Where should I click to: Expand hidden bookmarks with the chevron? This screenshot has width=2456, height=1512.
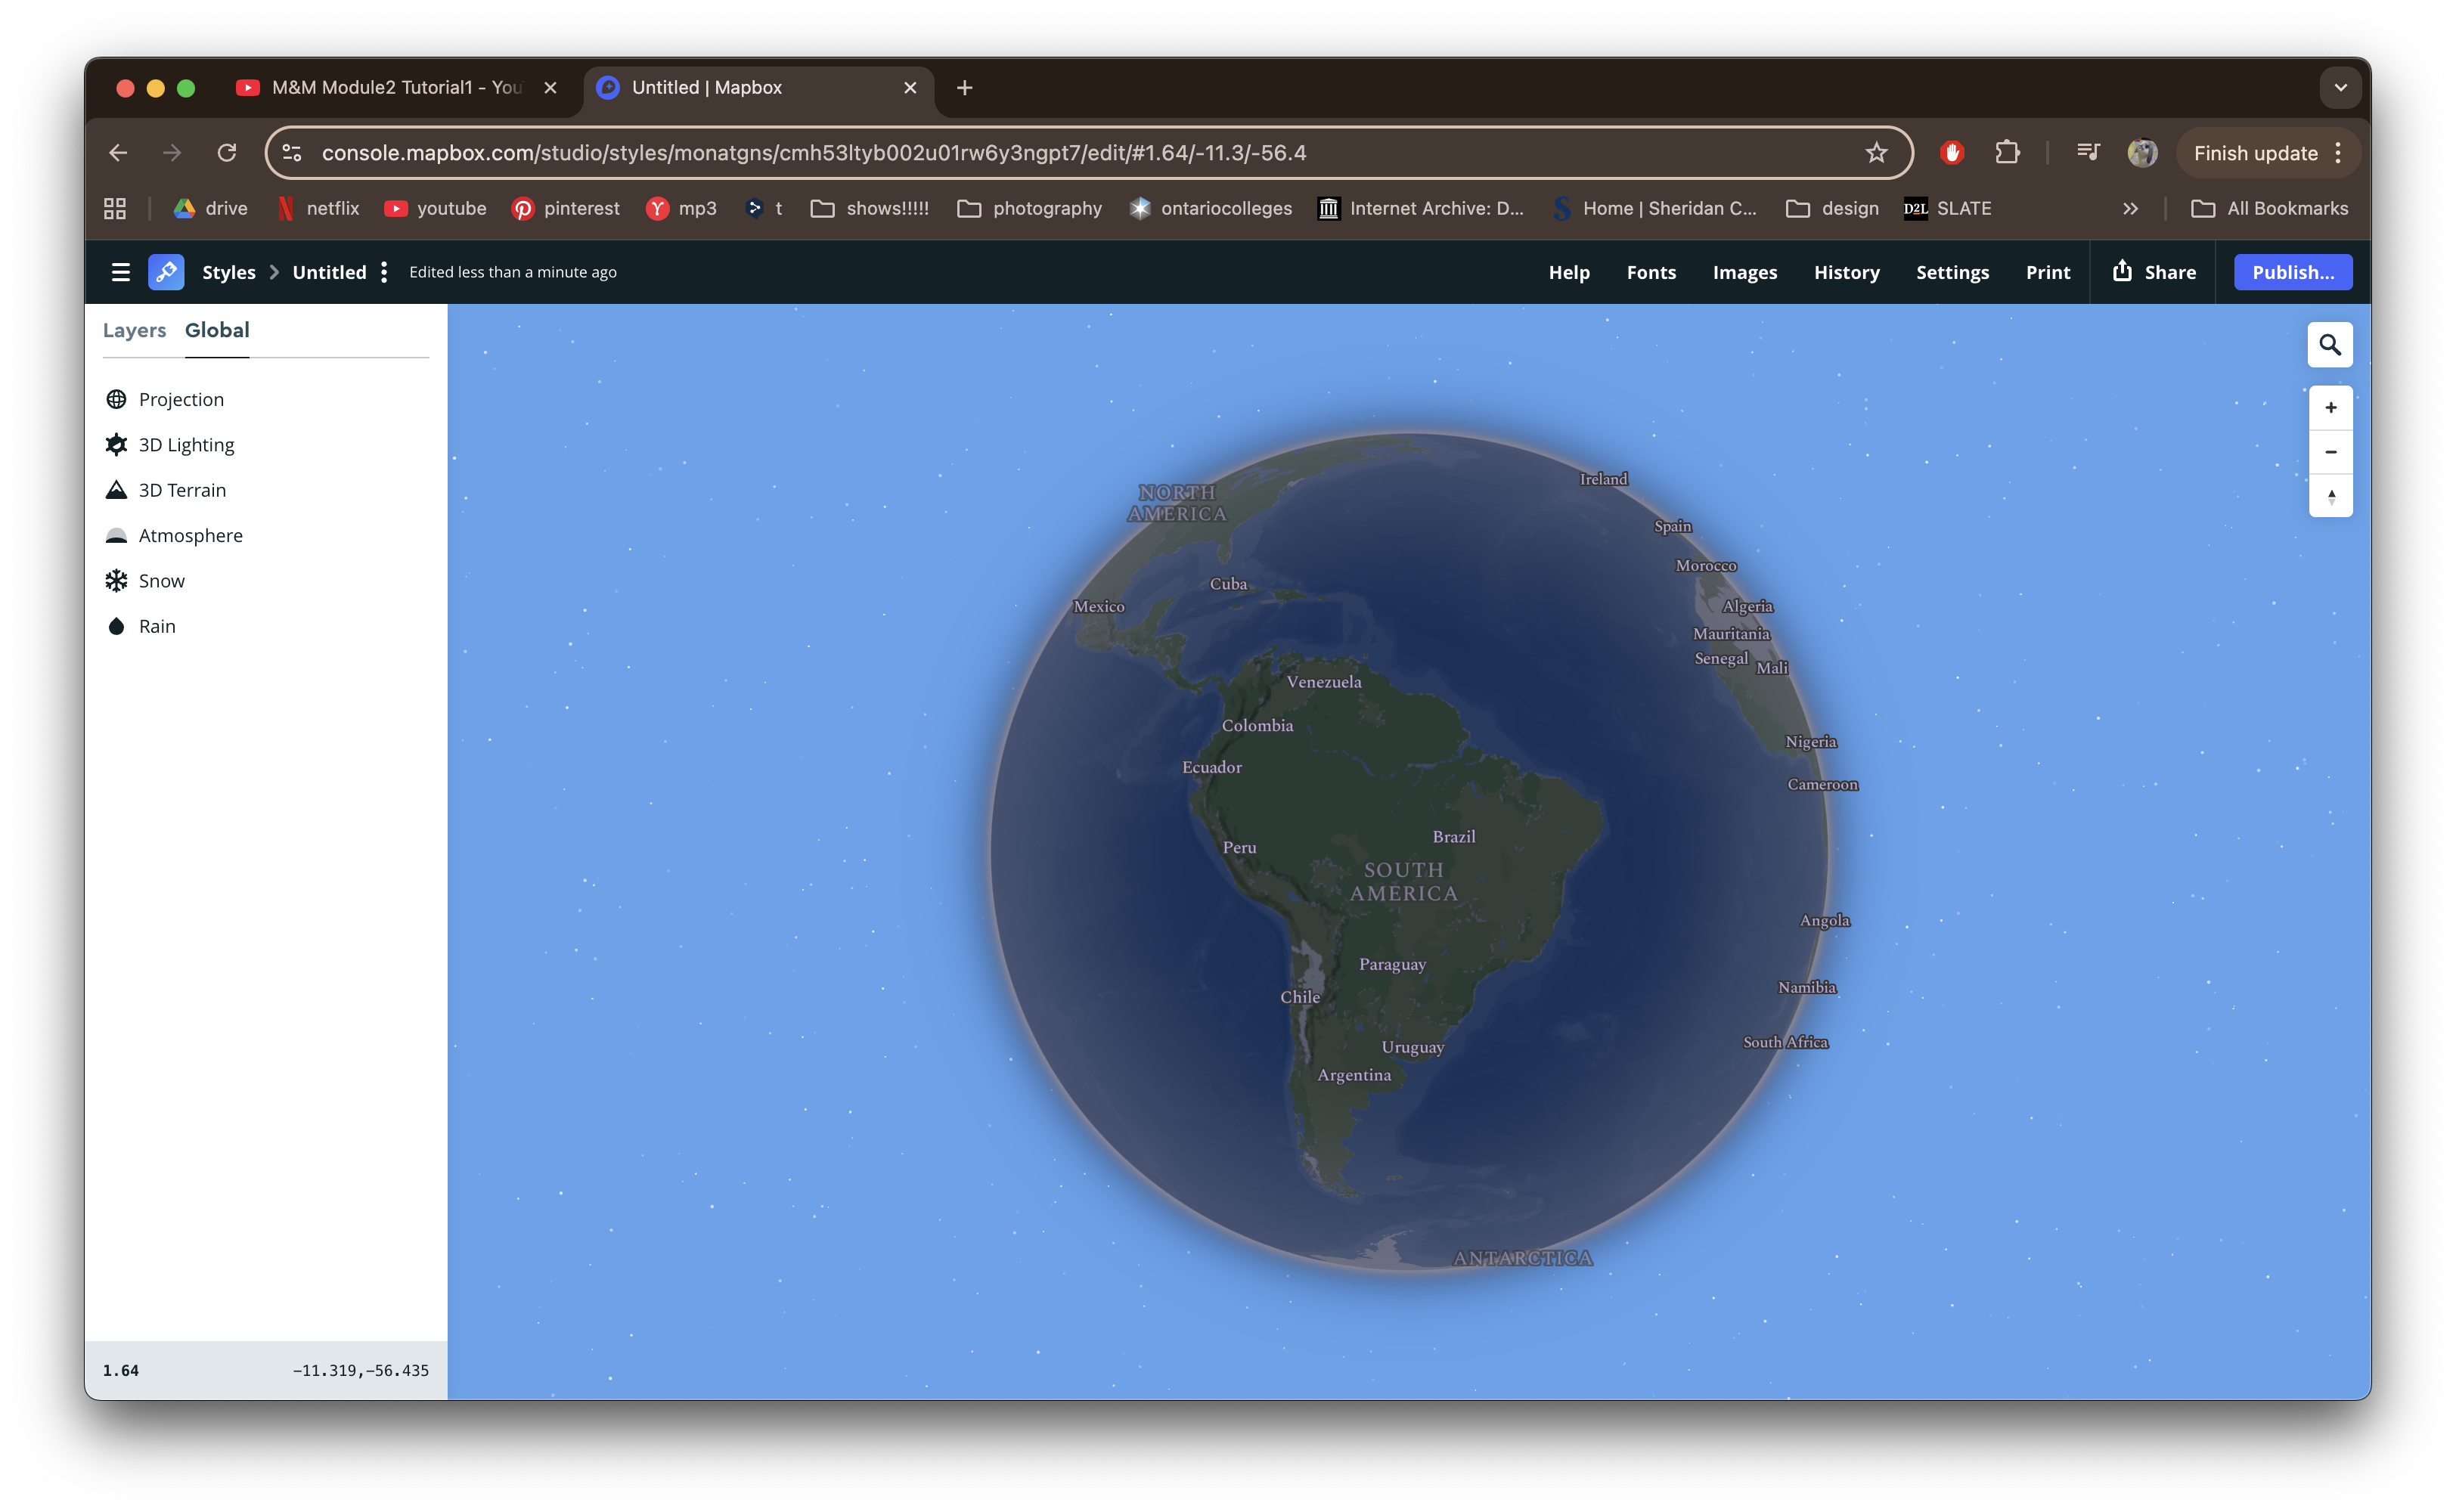click(2131, 208)
